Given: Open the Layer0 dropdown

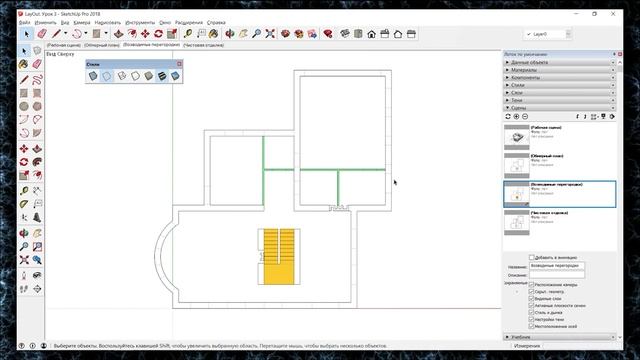Looking at the screenshot, I should coord(568,34).
